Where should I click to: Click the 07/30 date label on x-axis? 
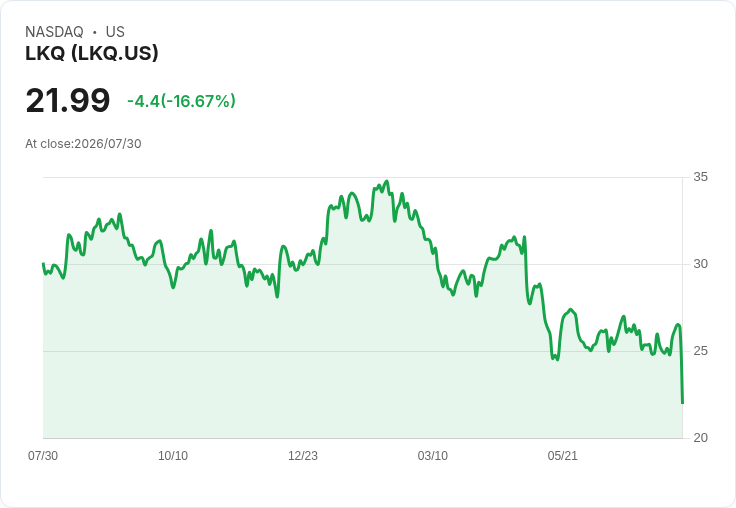click(x=43, y=456)
